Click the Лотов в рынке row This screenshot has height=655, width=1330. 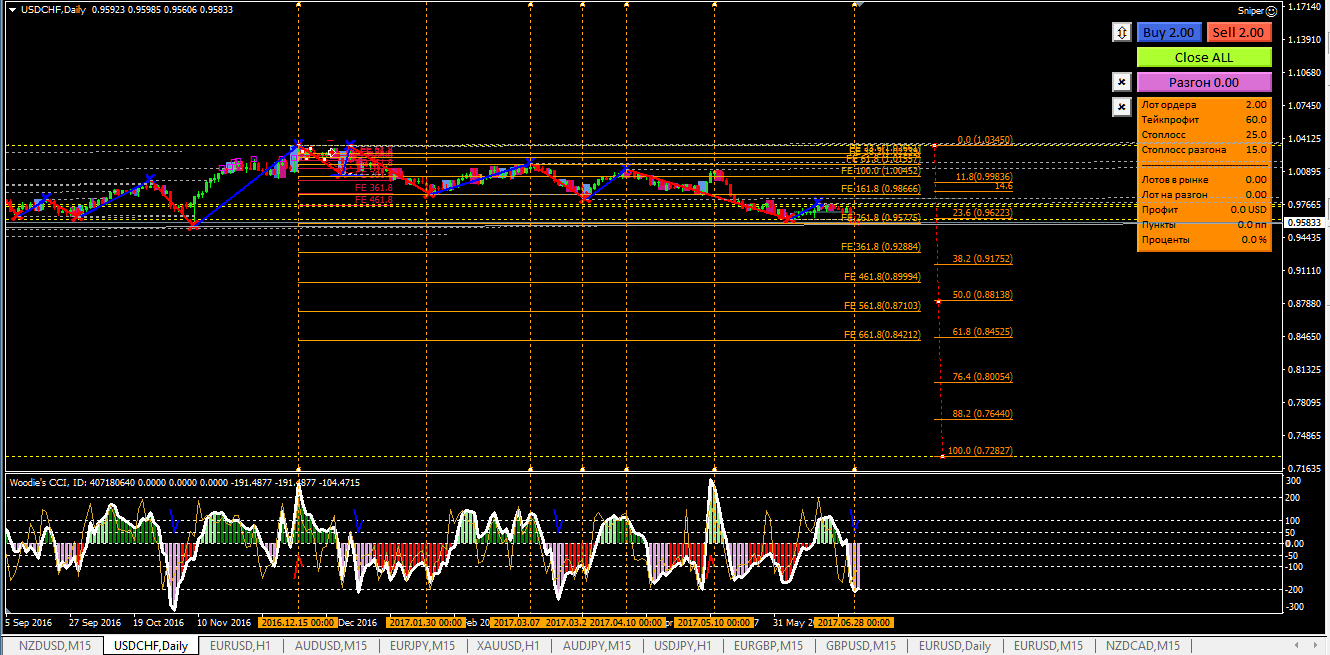tap(1204, 179)
